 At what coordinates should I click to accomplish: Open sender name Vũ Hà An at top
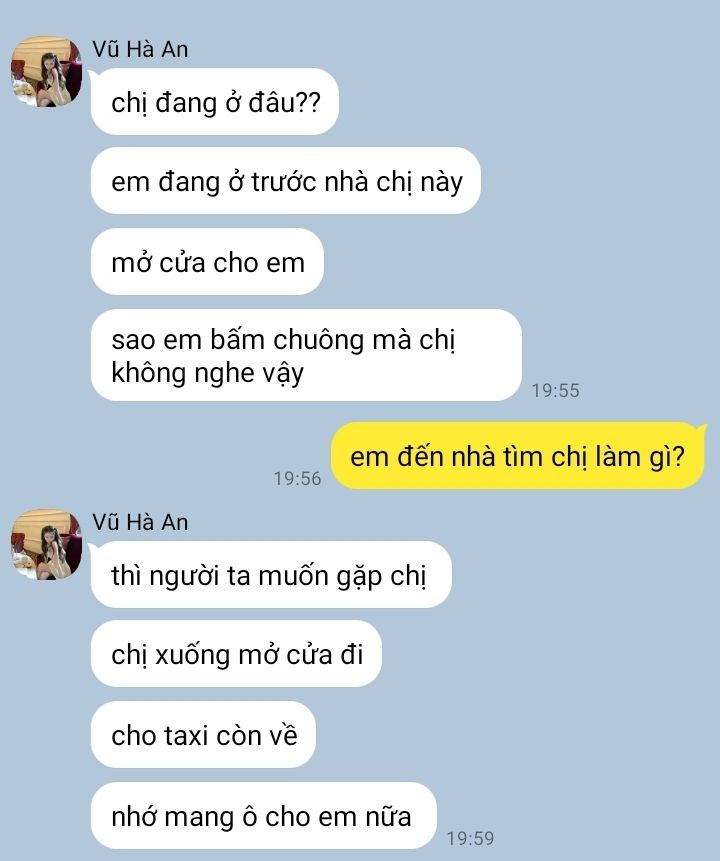[x=140, y=49]
